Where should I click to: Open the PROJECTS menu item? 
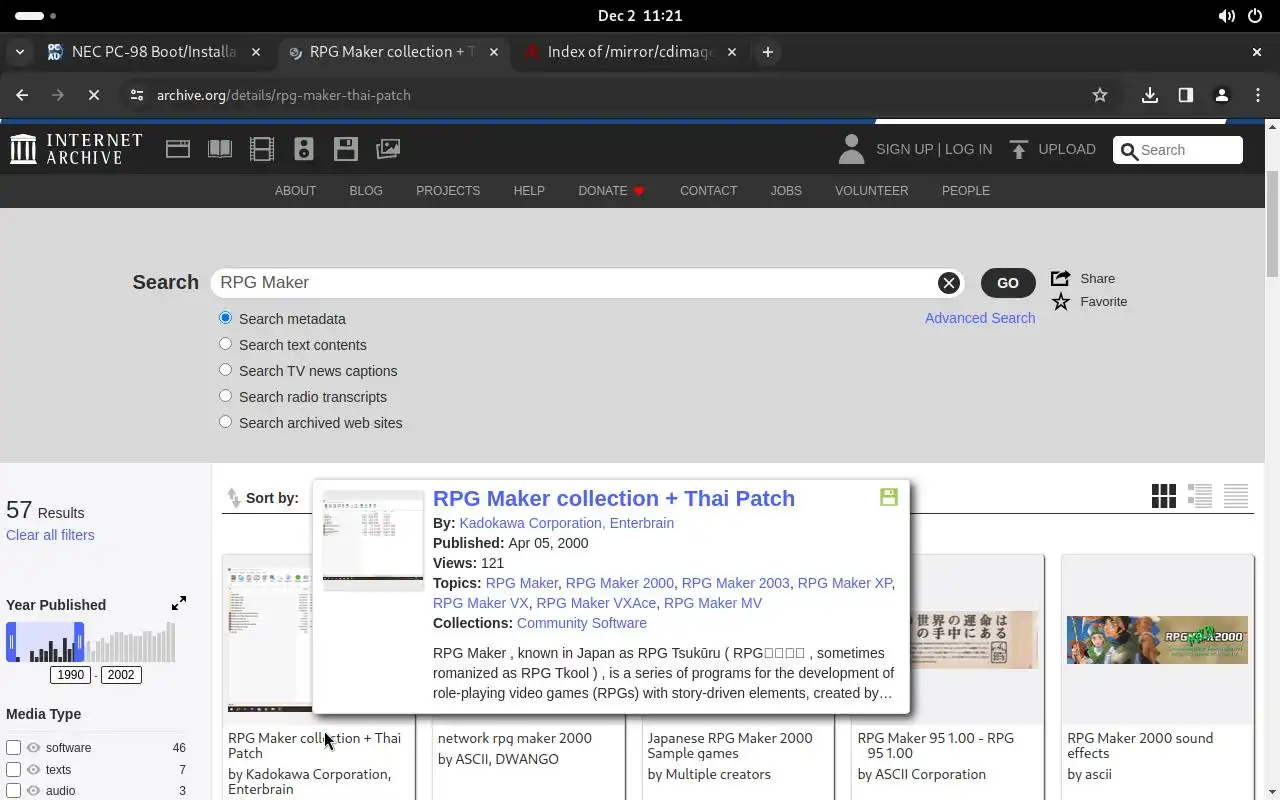click(x=448, y=191)
